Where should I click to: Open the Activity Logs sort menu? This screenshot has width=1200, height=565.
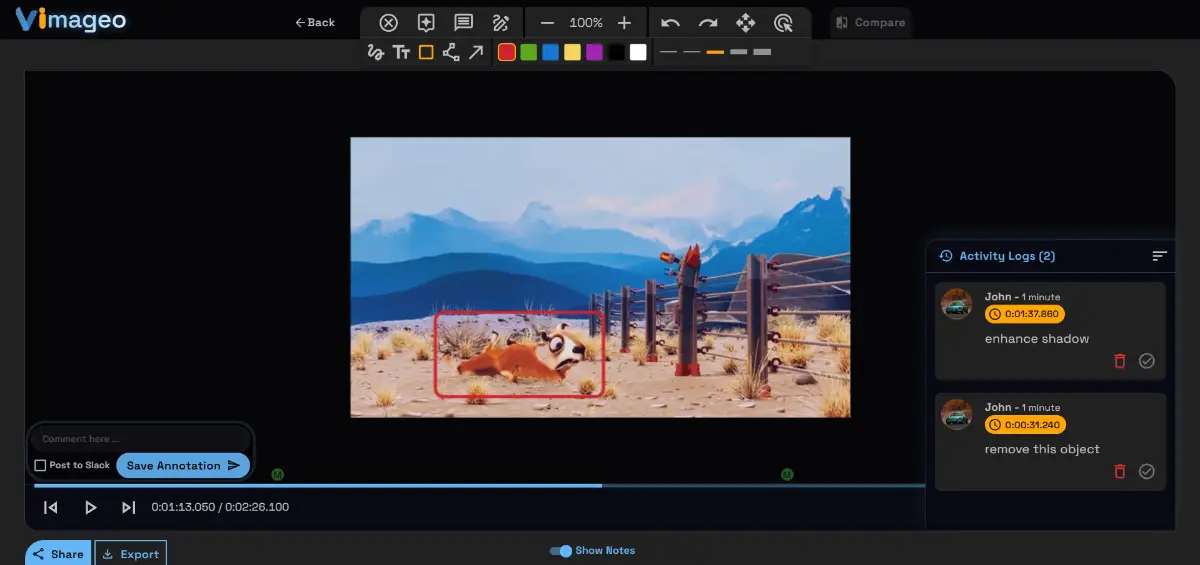1159,256
